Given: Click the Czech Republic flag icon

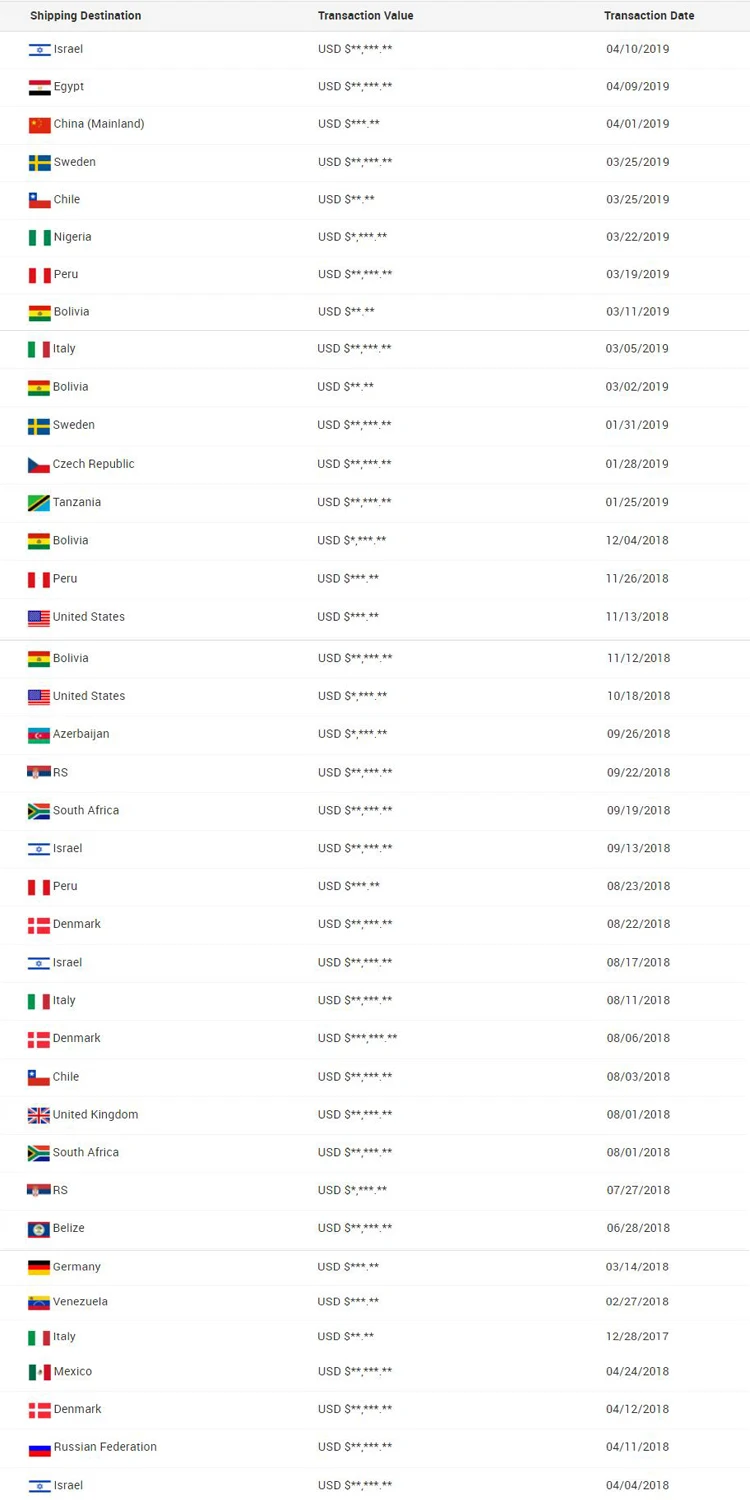Looking at the screenshot, I should click(x=39, y=465).
